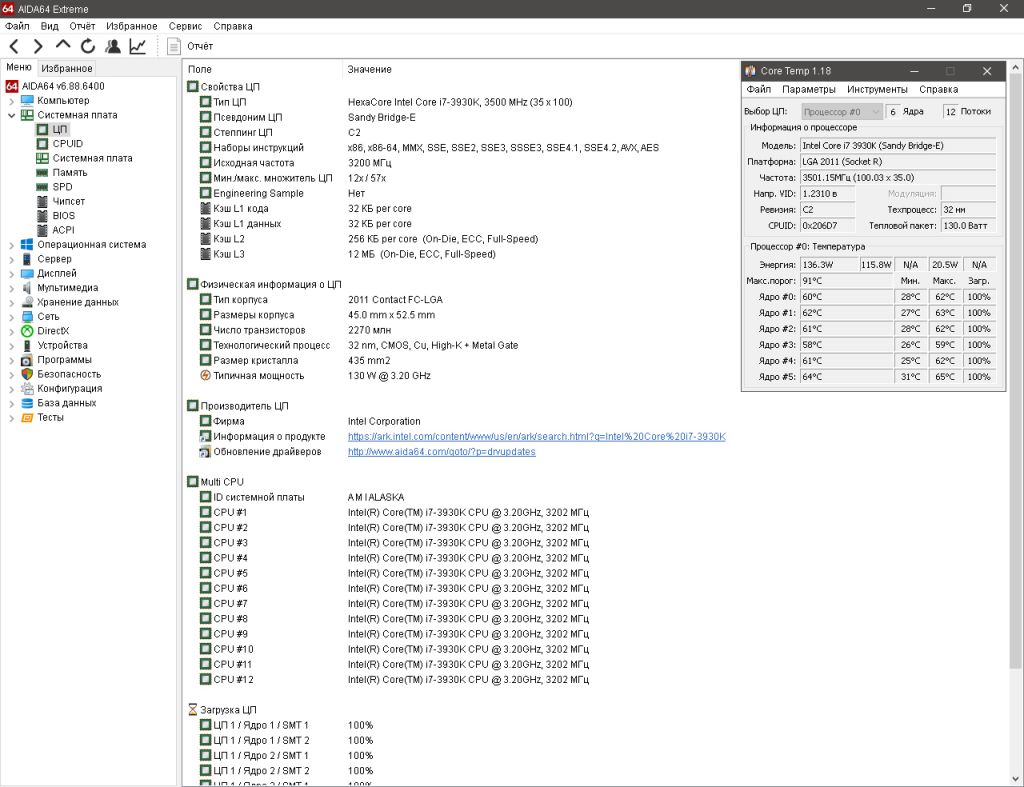Click the DirectX icon in the tree

[27, 331]
